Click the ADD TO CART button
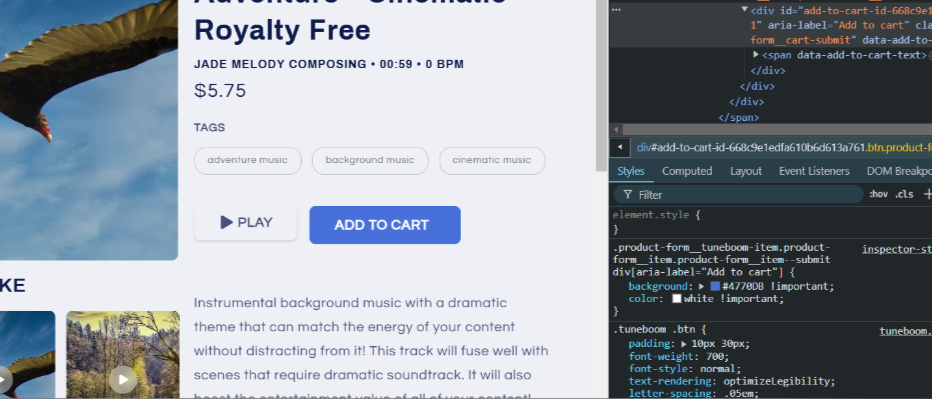 tap(385, 225)
